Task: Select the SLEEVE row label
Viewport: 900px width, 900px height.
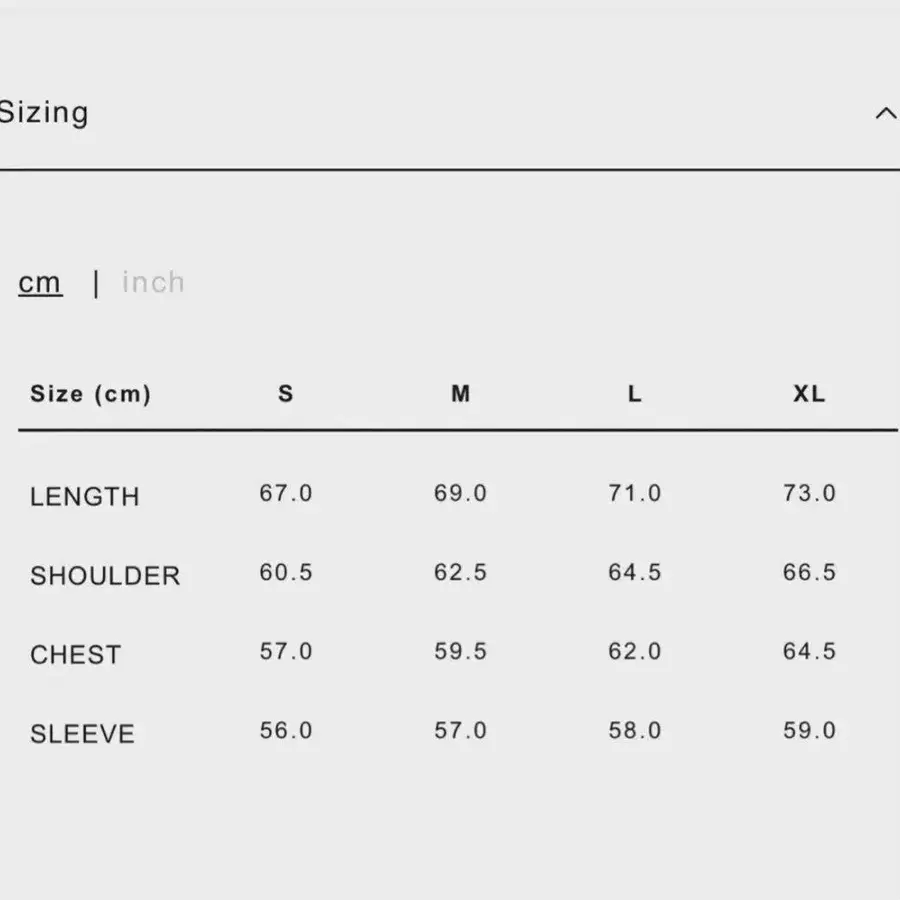Action: [82, 734]
